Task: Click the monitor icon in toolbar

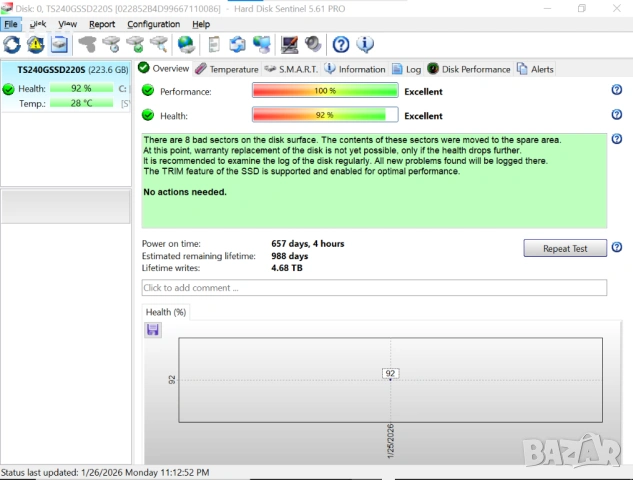Action: 289,44
